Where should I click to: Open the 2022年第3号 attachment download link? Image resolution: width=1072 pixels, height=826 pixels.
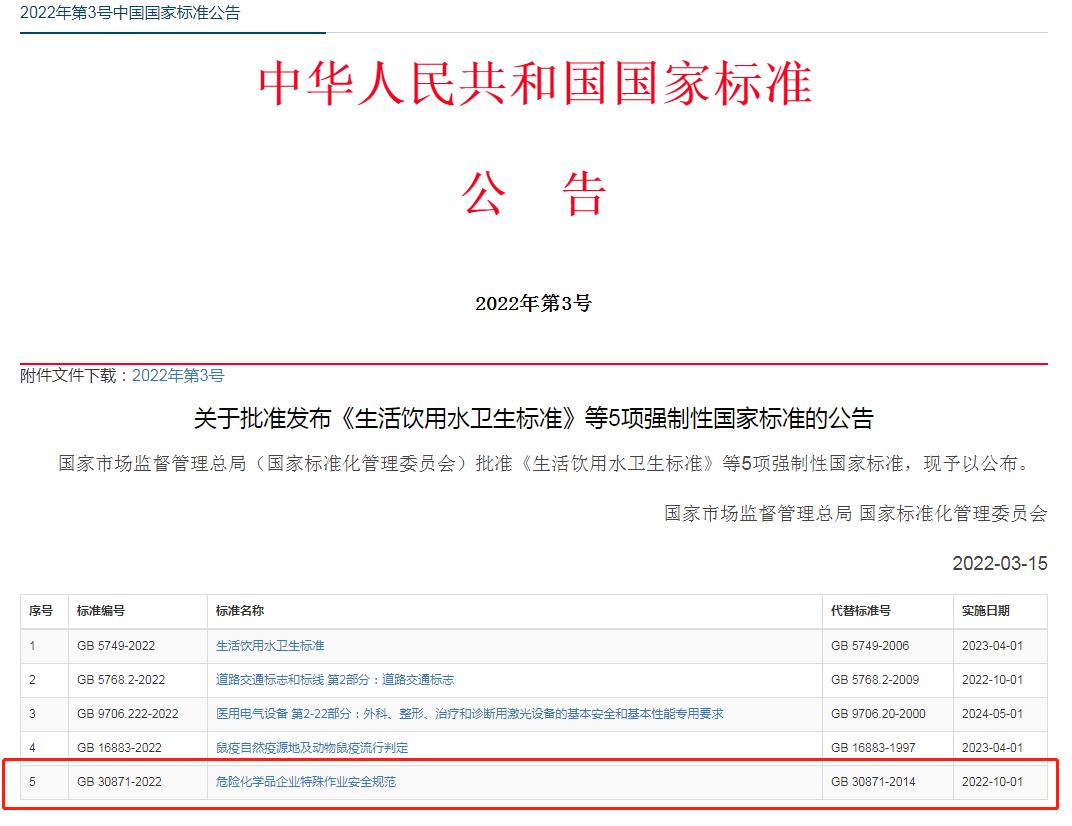[x=178, y=376]
